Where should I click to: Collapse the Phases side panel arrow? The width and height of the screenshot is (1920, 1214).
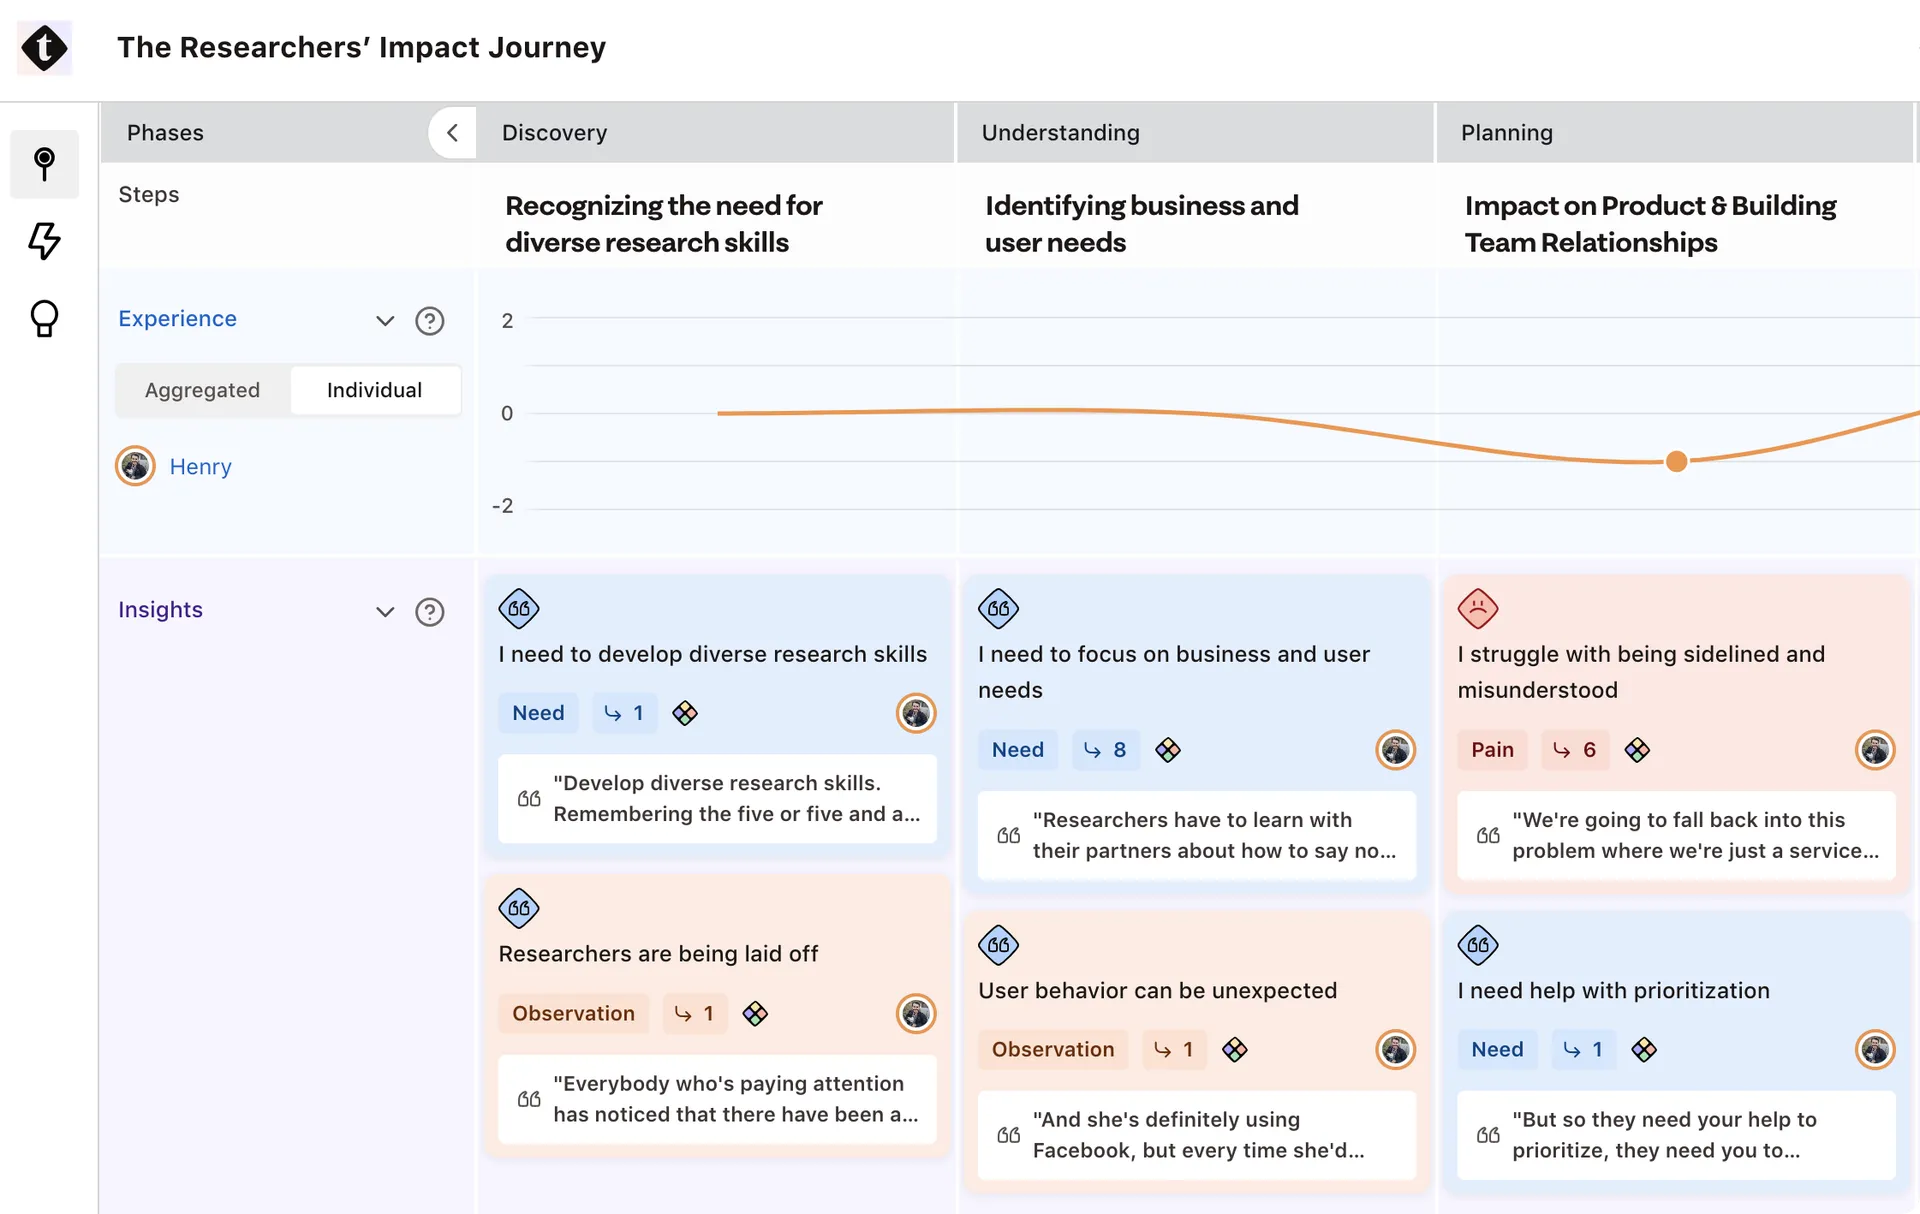tap(452, 133)
